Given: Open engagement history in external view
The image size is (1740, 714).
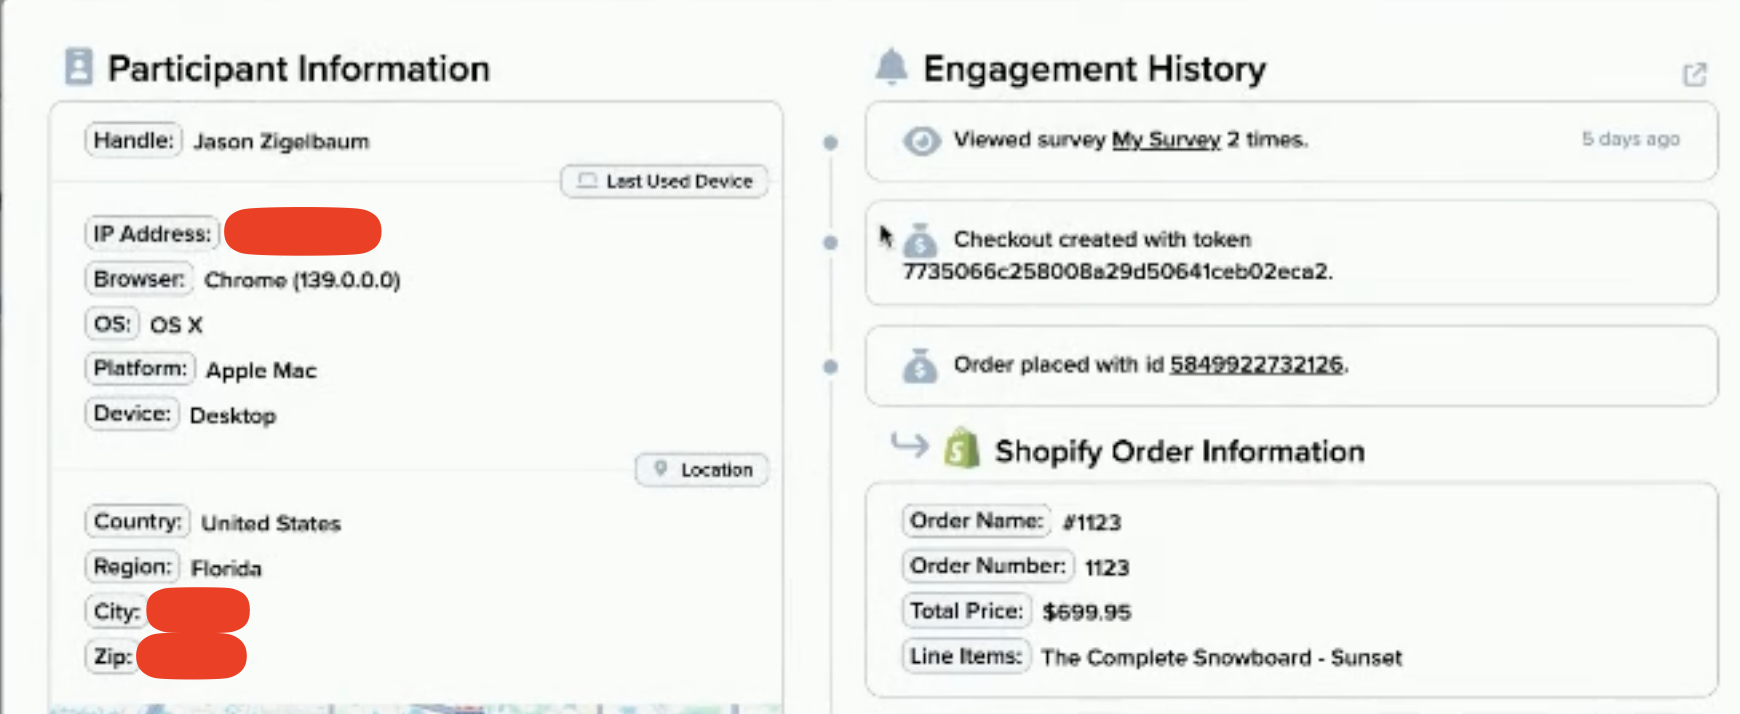Looking at the screenshot, I should 1694,74.
